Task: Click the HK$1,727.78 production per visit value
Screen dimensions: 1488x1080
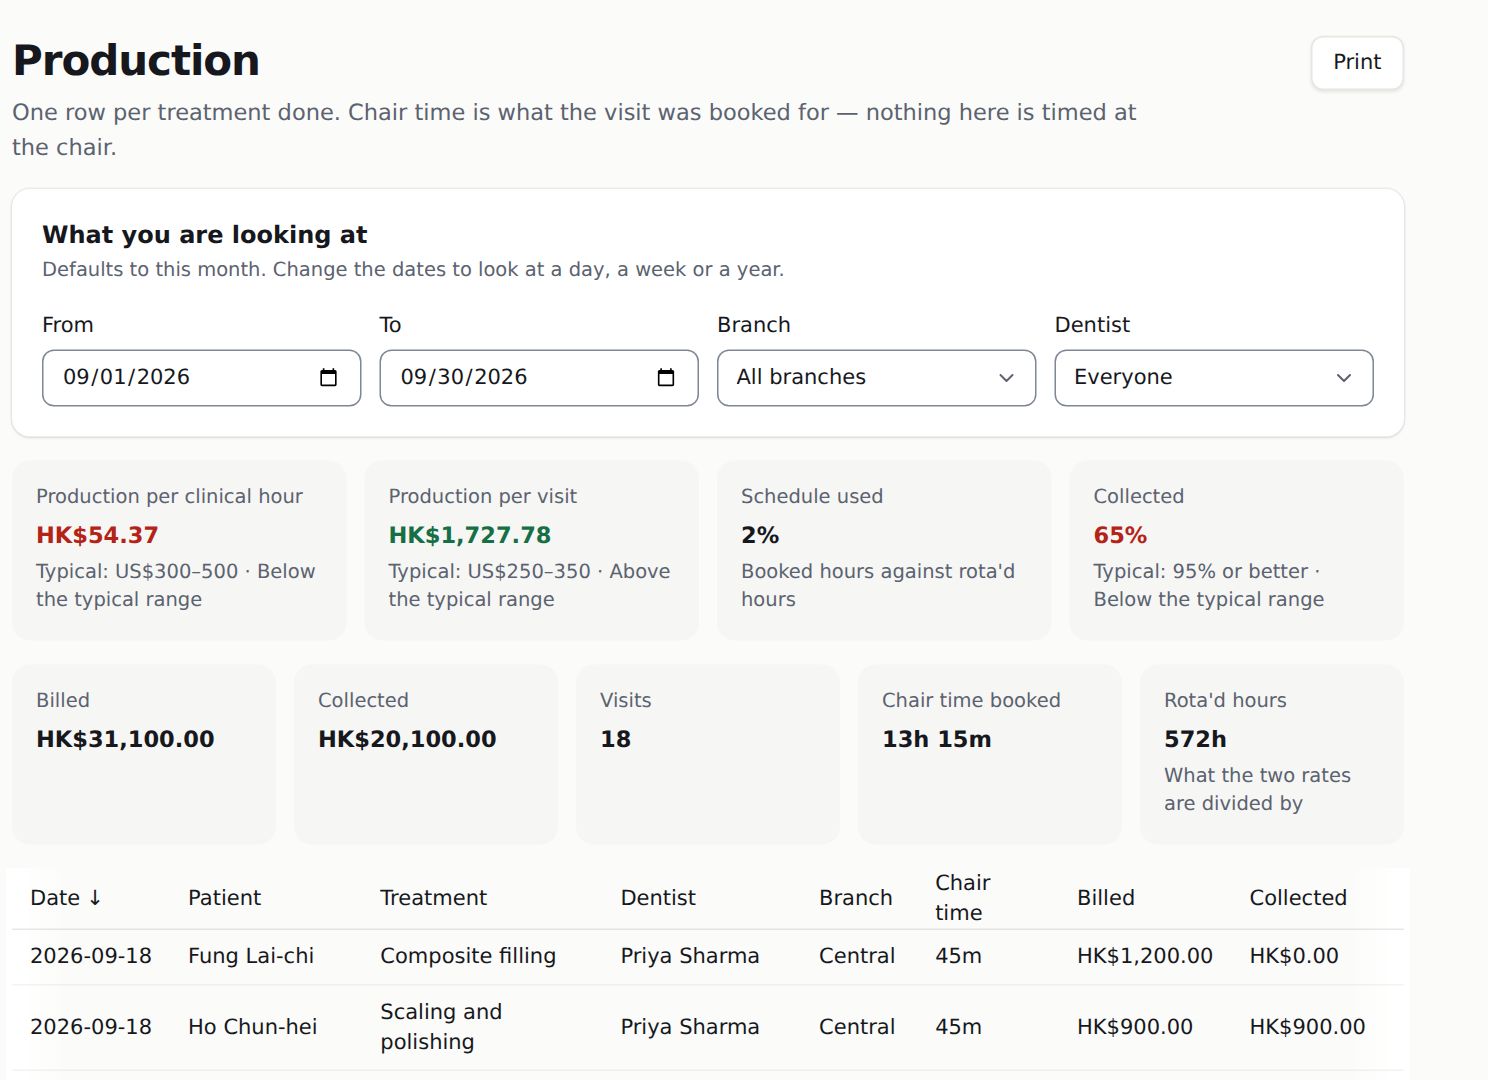Action: coord(470,535)
